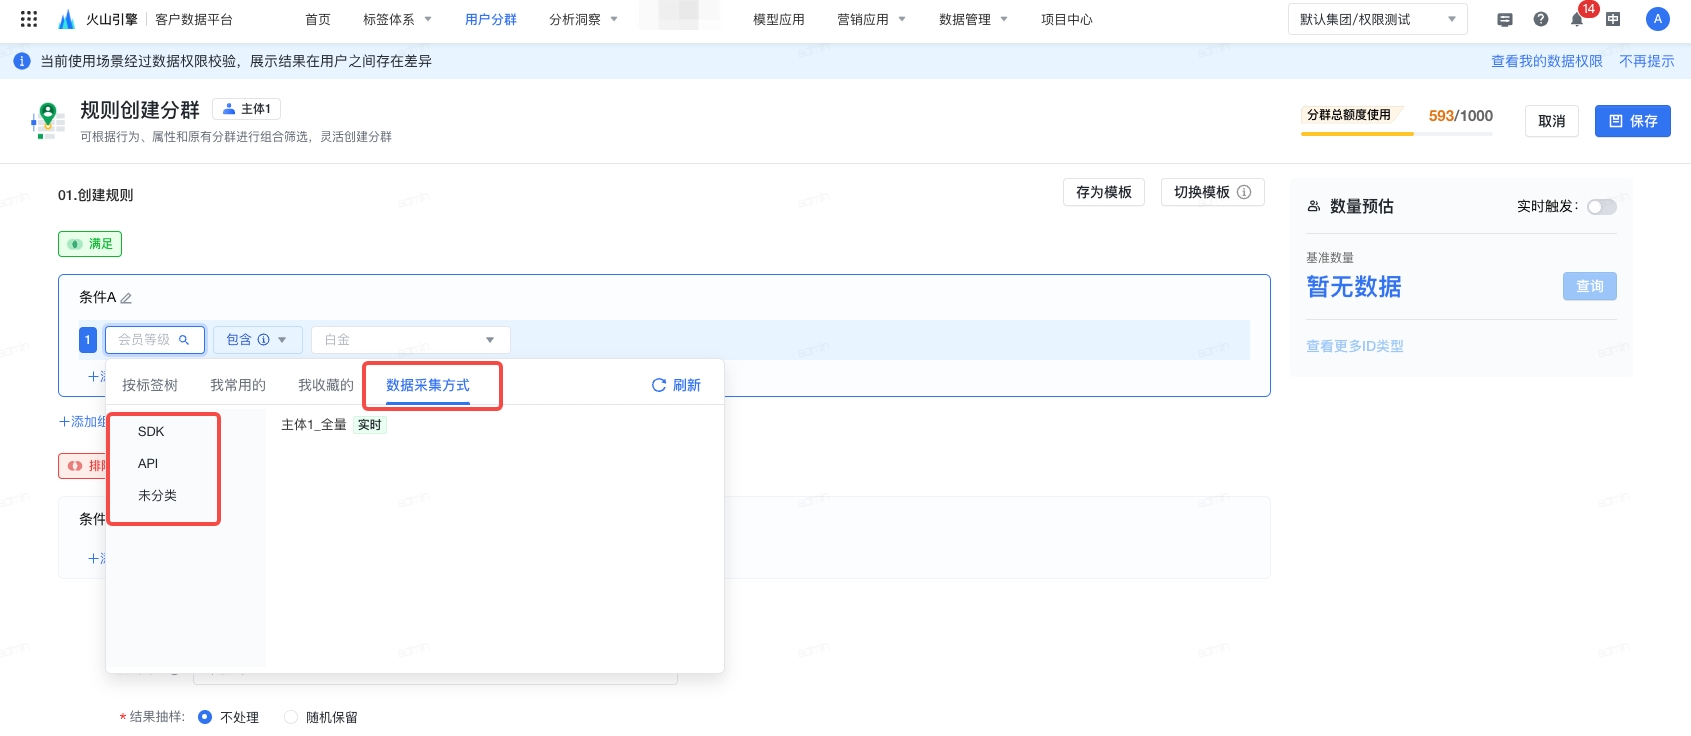Screen dimensions: 1691x736
Task: Select API in the collection method list
Action: (148, 464)
